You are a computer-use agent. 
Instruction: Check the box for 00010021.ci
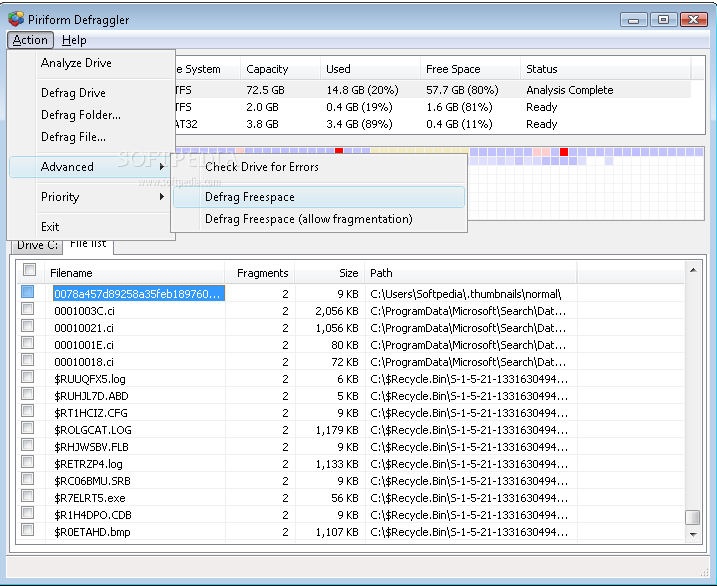click(x=28, y=326)
